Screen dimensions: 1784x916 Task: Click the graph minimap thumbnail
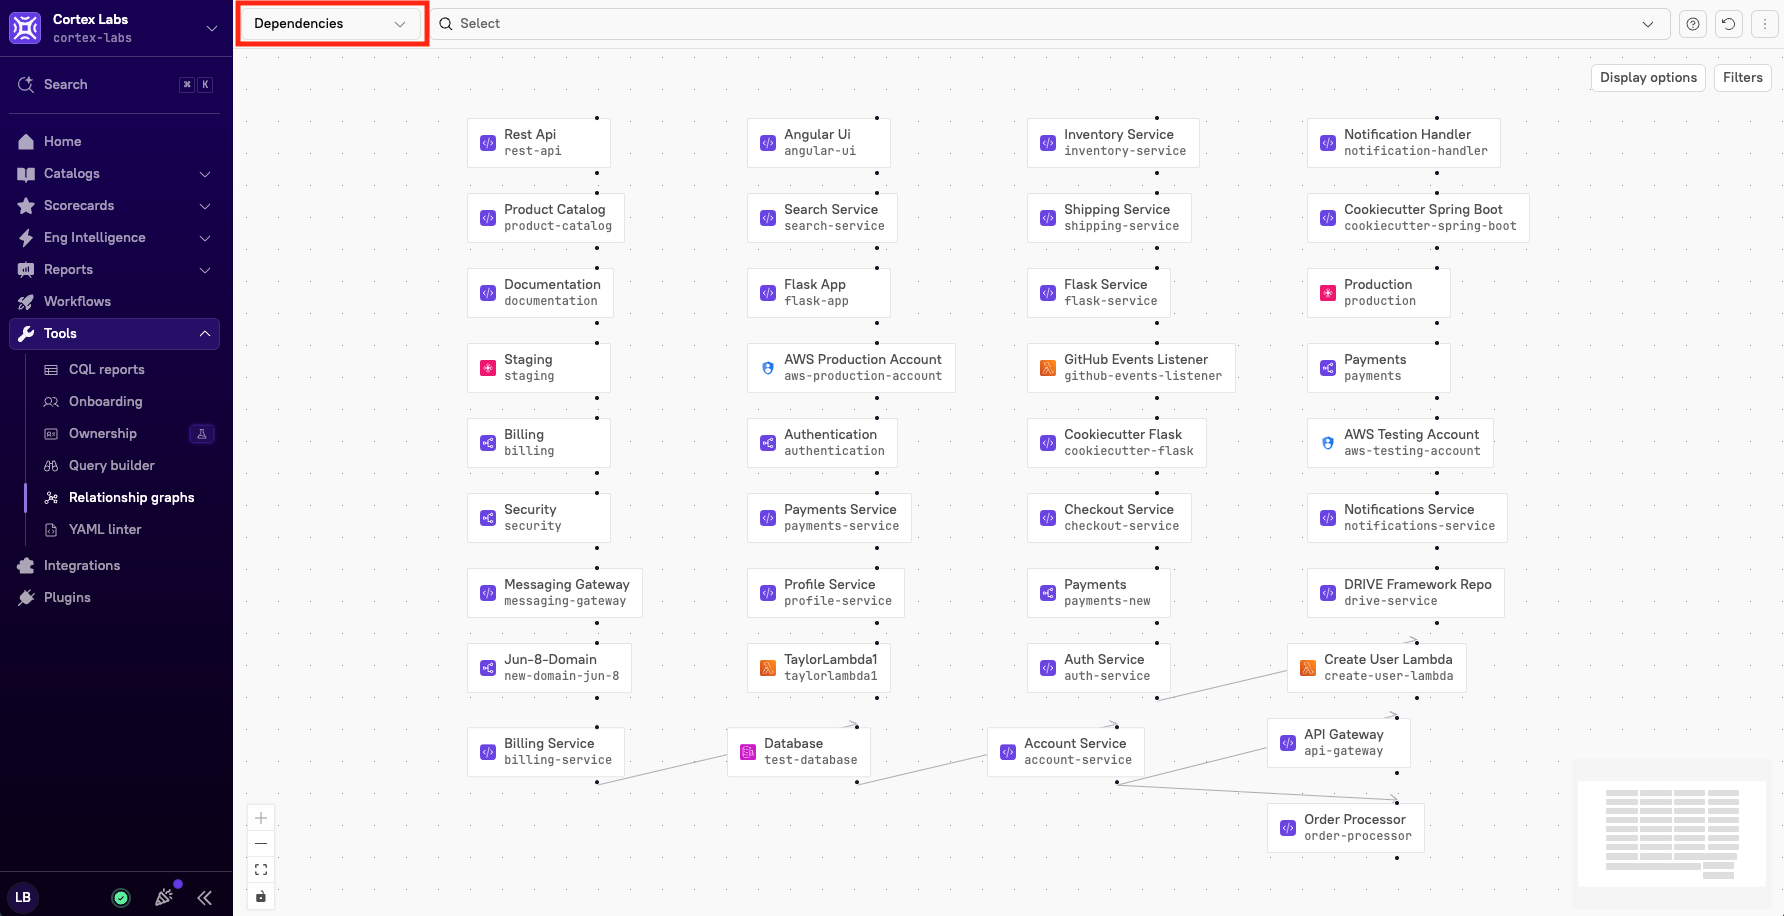coord(1672,834)
